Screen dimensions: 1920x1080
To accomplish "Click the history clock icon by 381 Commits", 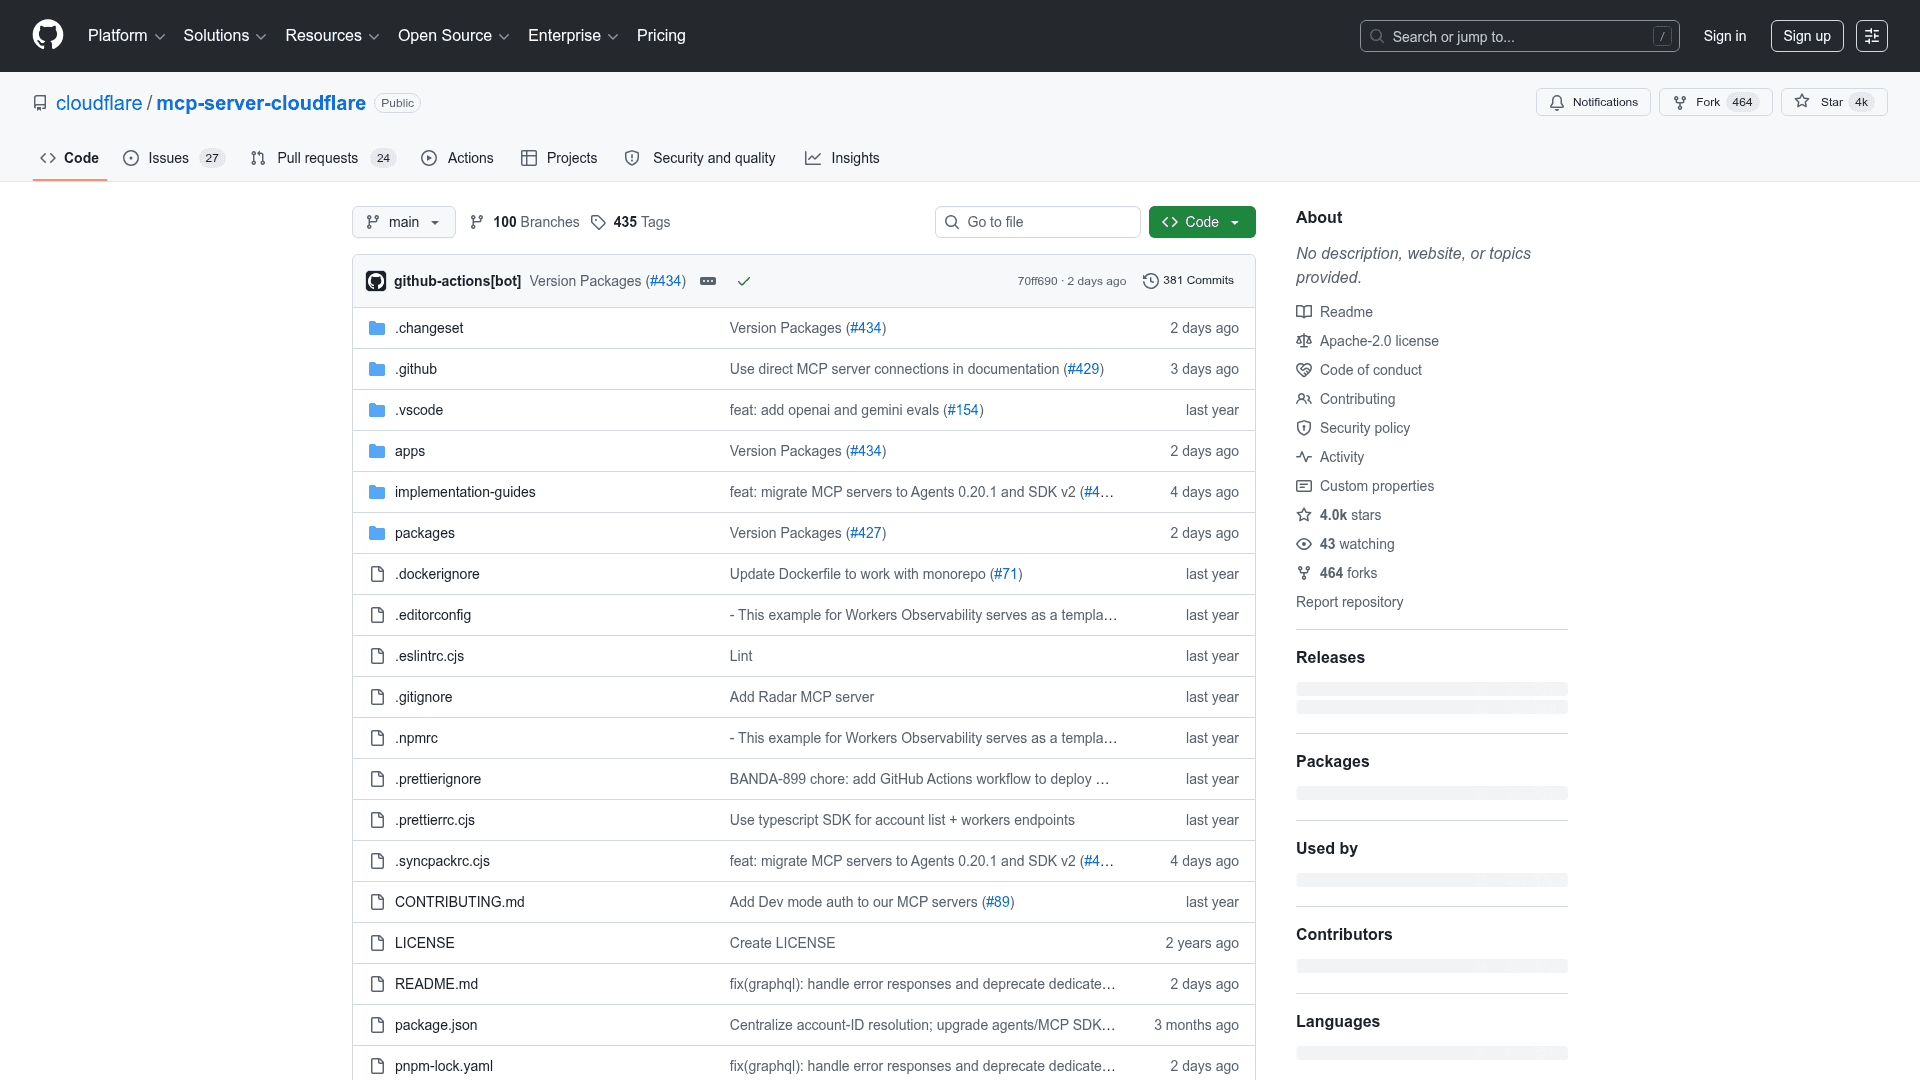I will point(1150,281).
